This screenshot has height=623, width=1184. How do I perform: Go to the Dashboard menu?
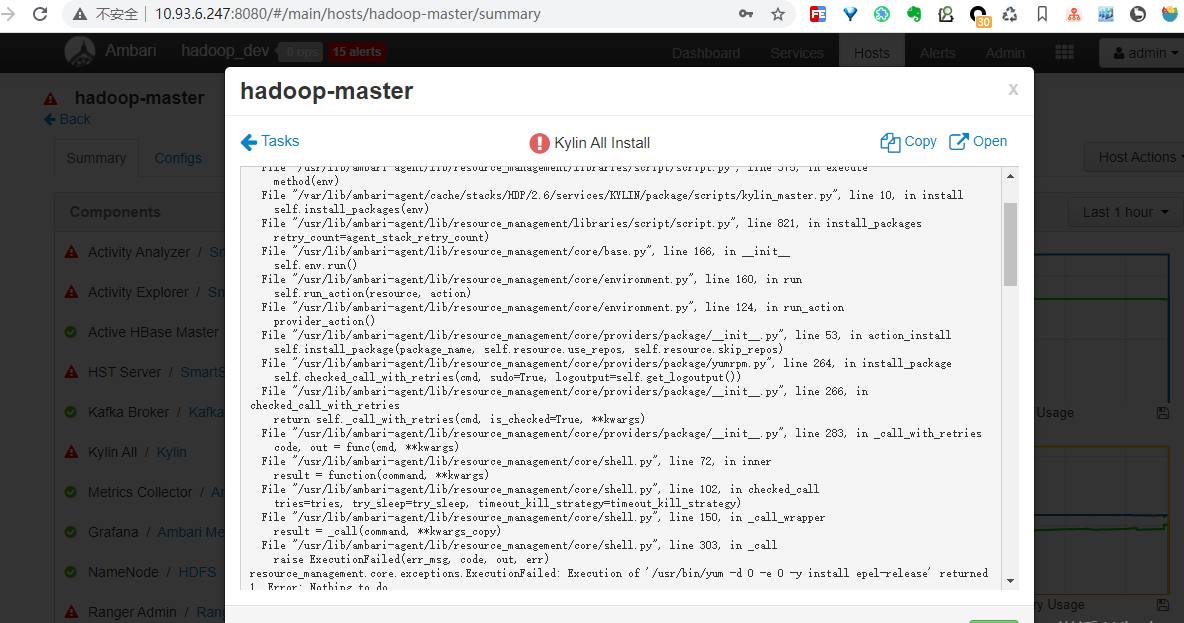[706, 53]
